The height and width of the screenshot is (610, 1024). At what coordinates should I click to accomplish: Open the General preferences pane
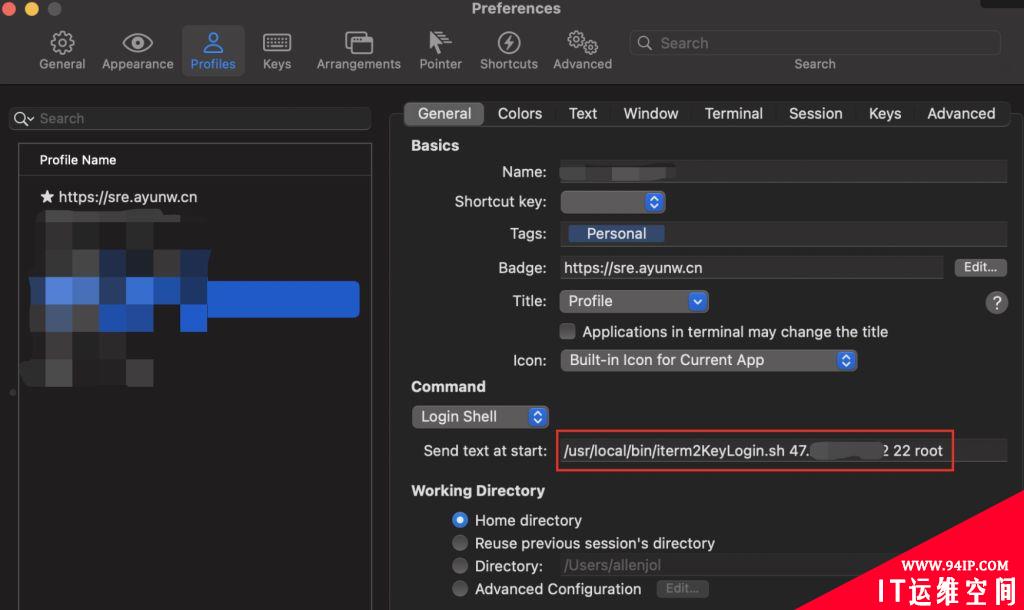point(62,50)
